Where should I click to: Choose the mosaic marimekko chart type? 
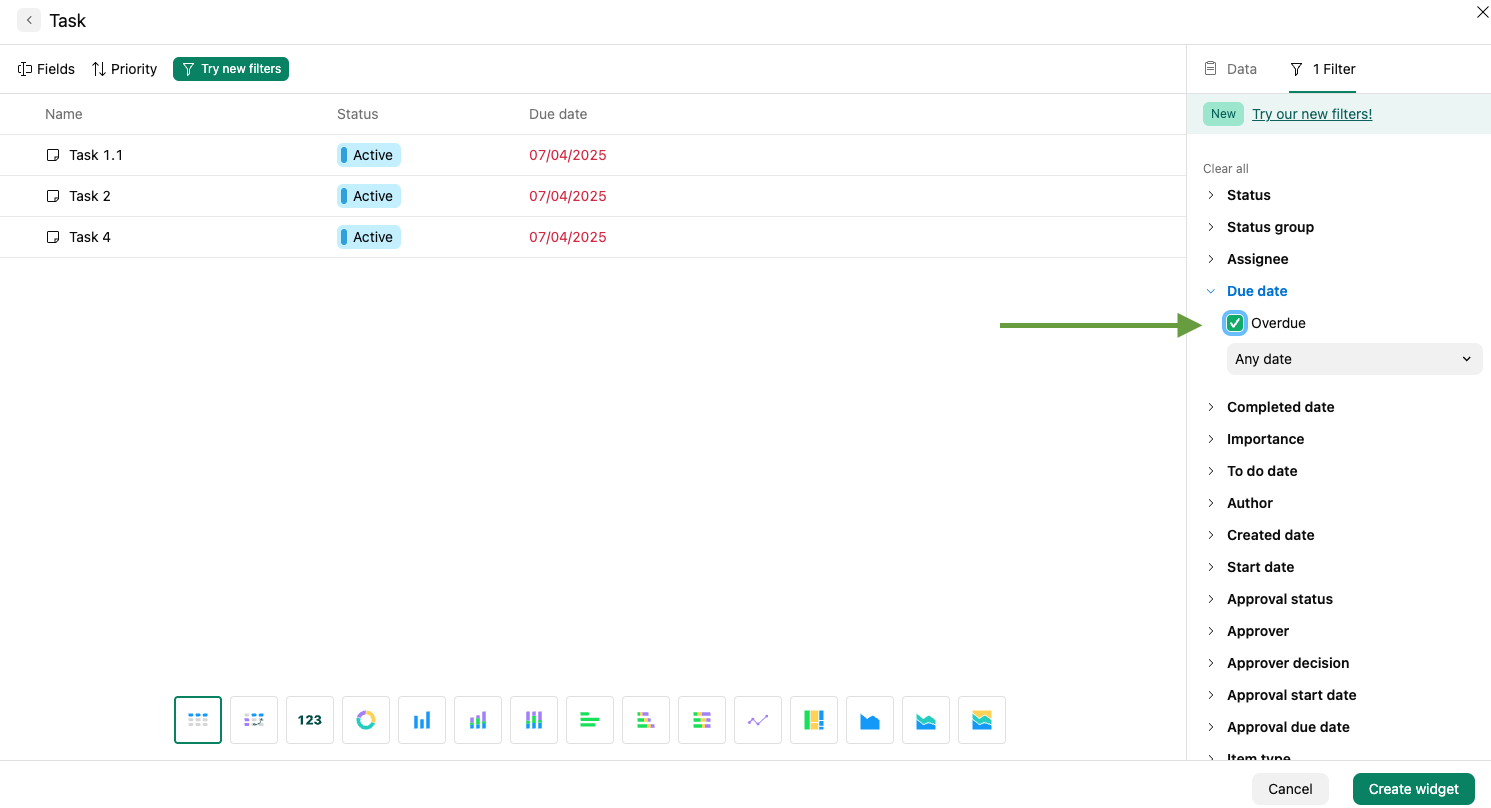tap(814, 720)
